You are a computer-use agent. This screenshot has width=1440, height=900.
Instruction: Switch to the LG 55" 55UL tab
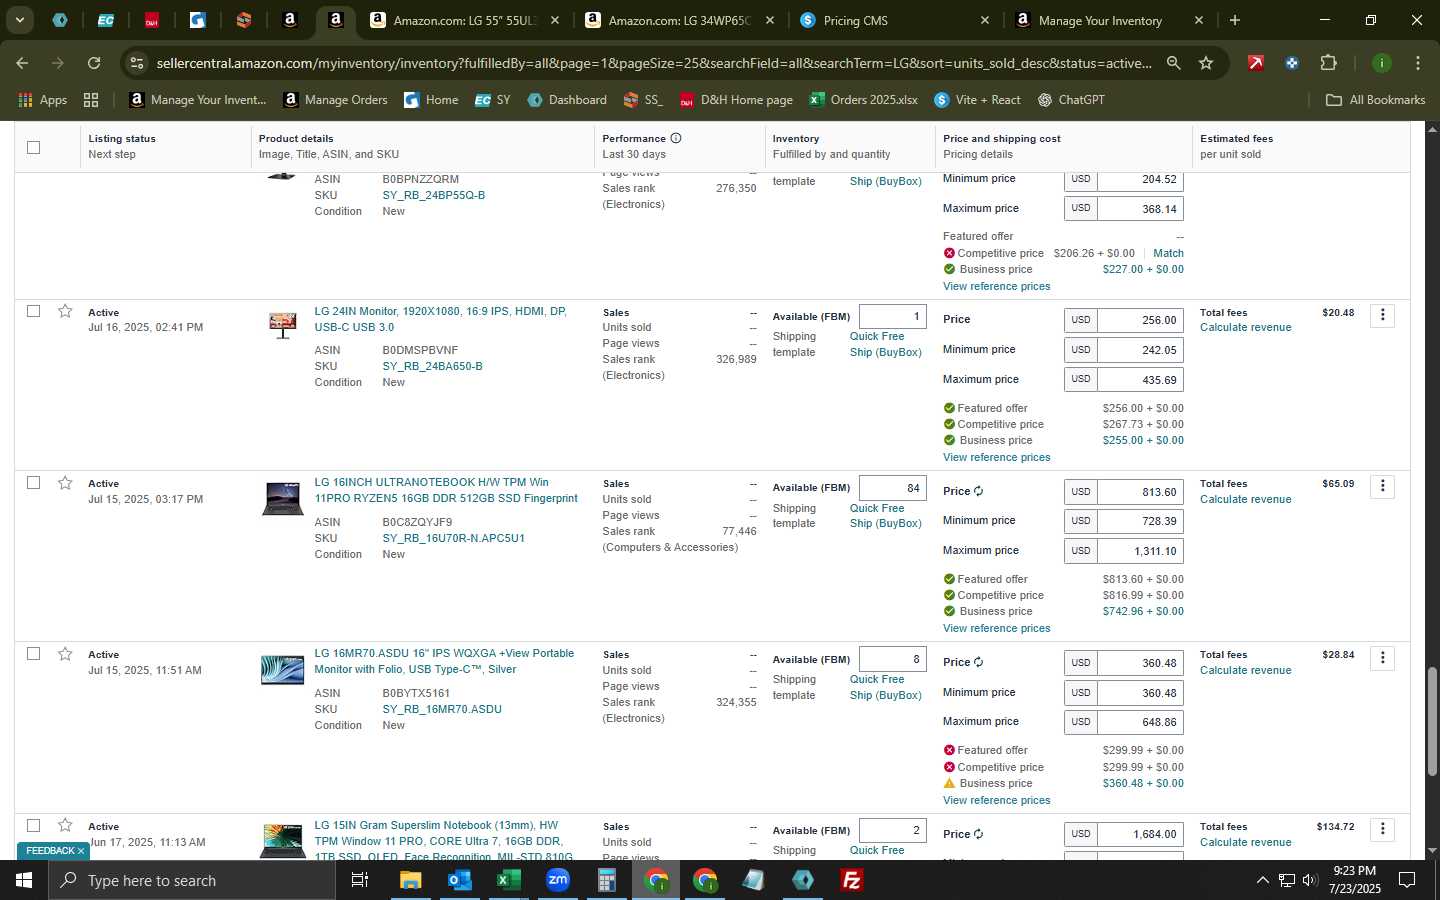(465, 20)
